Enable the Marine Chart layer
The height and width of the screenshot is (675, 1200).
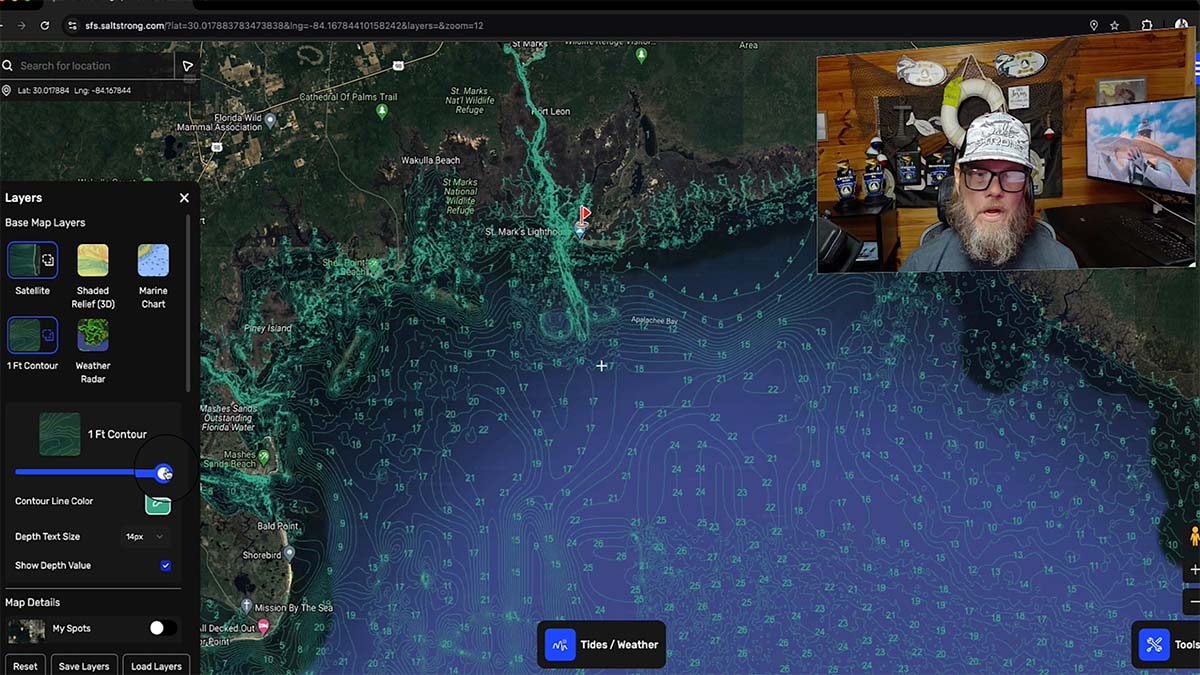click(153, 261)
